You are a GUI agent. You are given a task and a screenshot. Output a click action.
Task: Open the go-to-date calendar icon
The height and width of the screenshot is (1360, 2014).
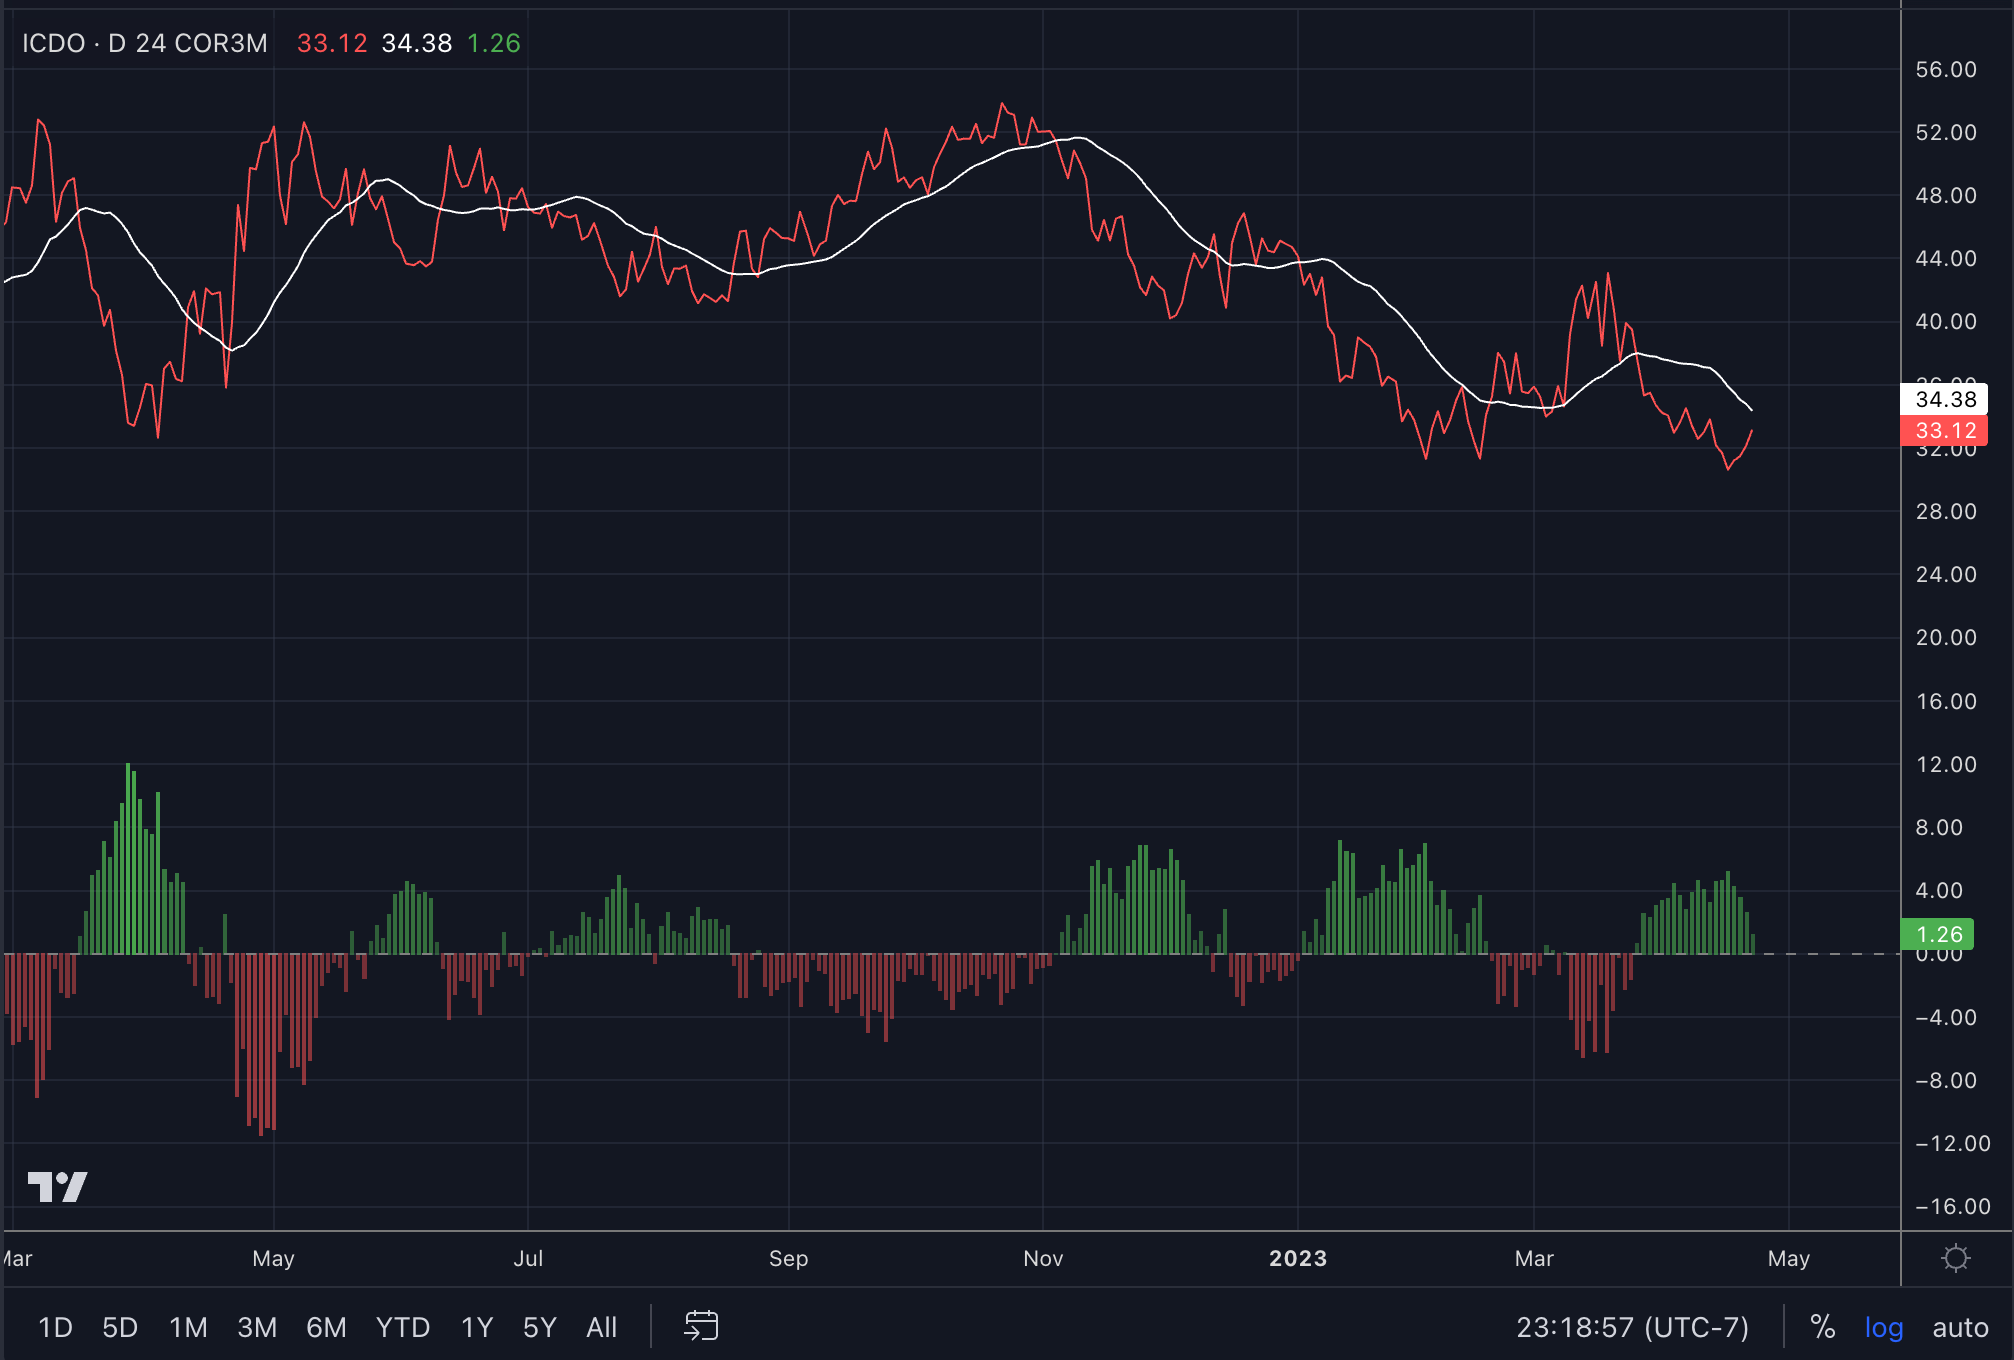[702, 1327]
